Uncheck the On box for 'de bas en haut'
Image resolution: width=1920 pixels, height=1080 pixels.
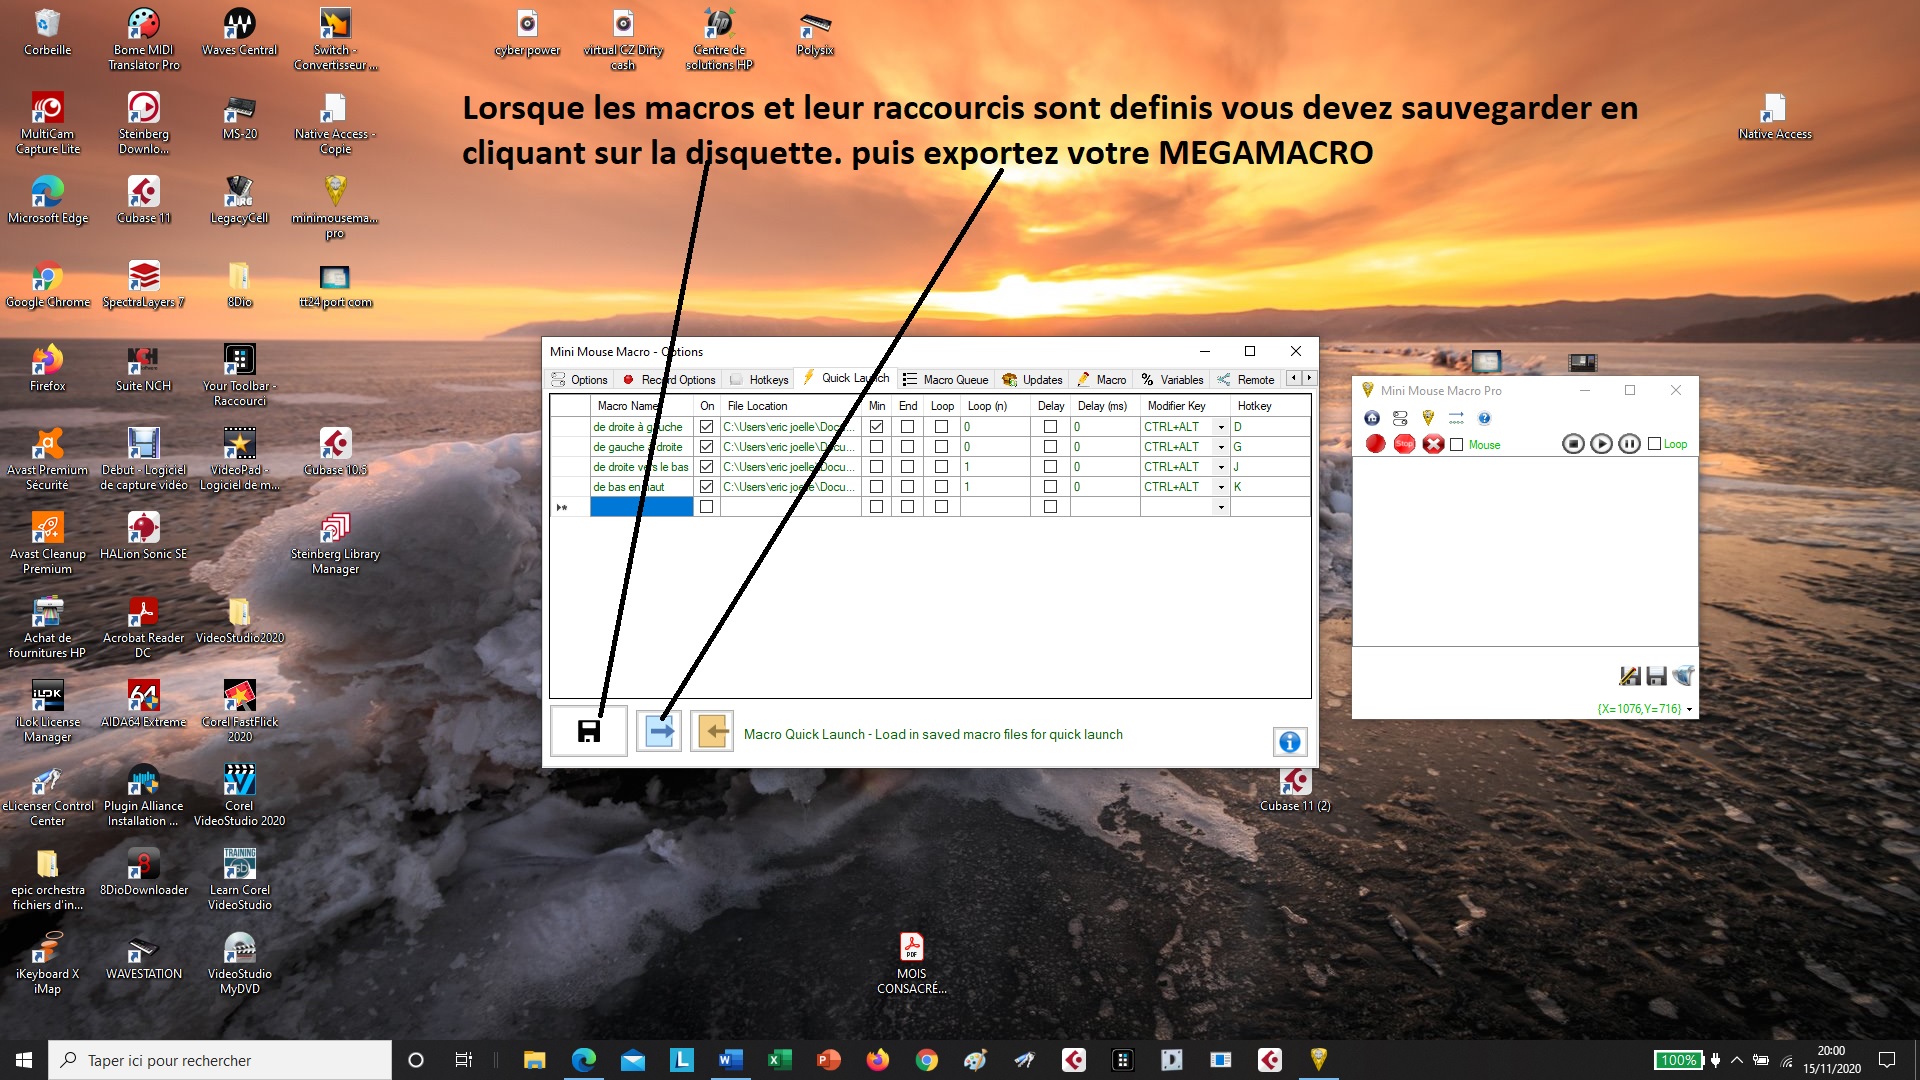point(706,487)
